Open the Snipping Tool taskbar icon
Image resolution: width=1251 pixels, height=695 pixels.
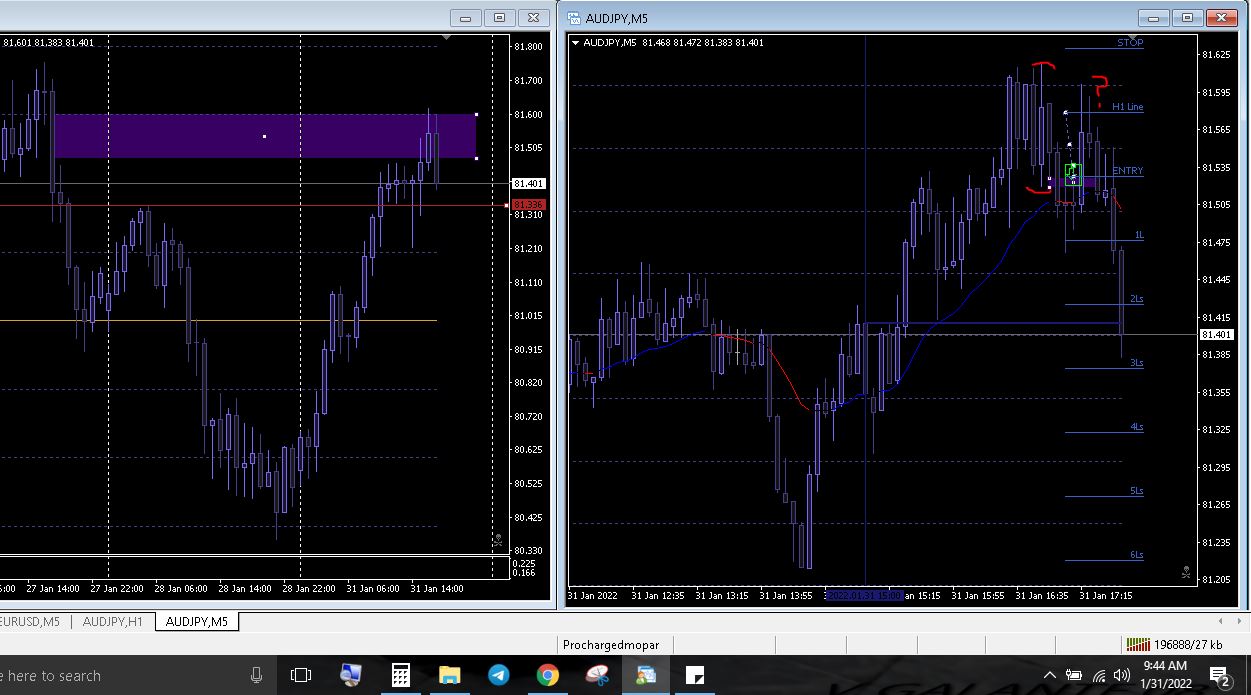click(597, 676)
